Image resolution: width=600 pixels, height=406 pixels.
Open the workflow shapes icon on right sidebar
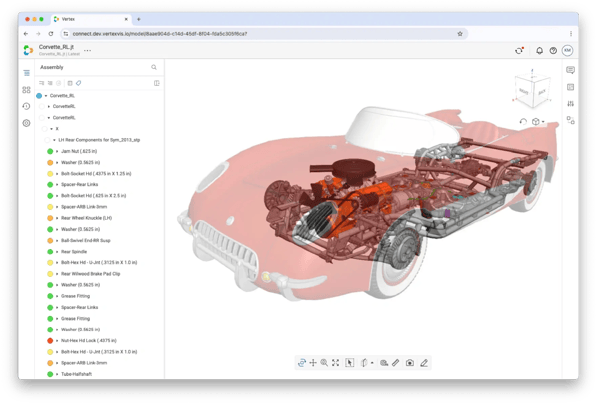571,120
